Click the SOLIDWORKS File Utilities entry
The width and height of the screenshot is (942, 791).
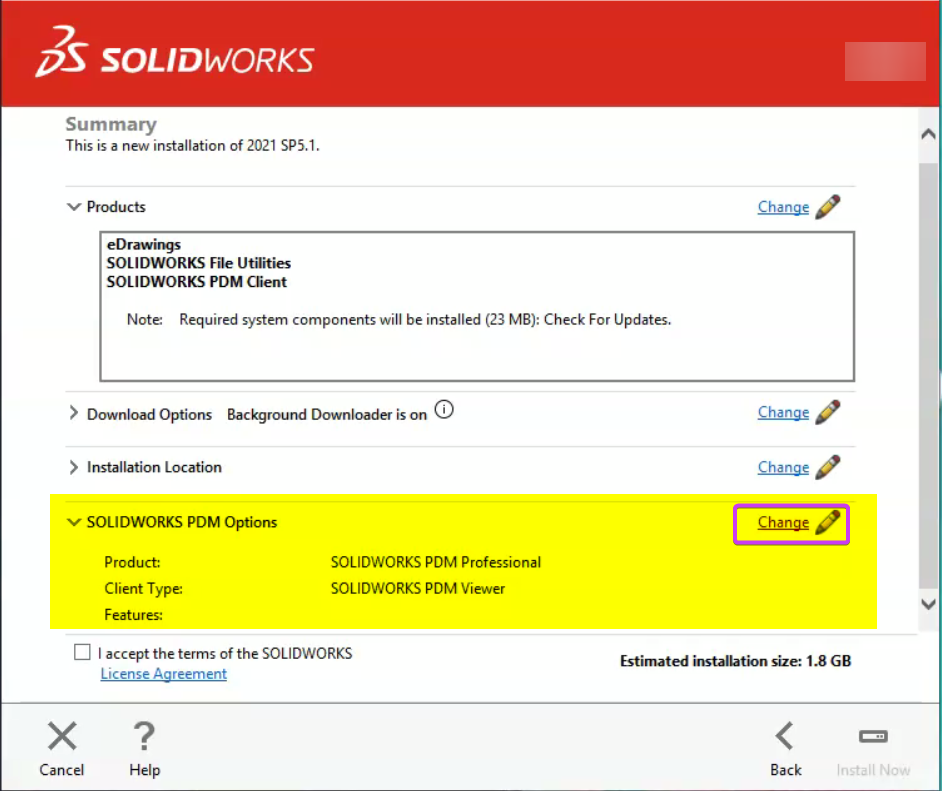click(x=198, y=263)
